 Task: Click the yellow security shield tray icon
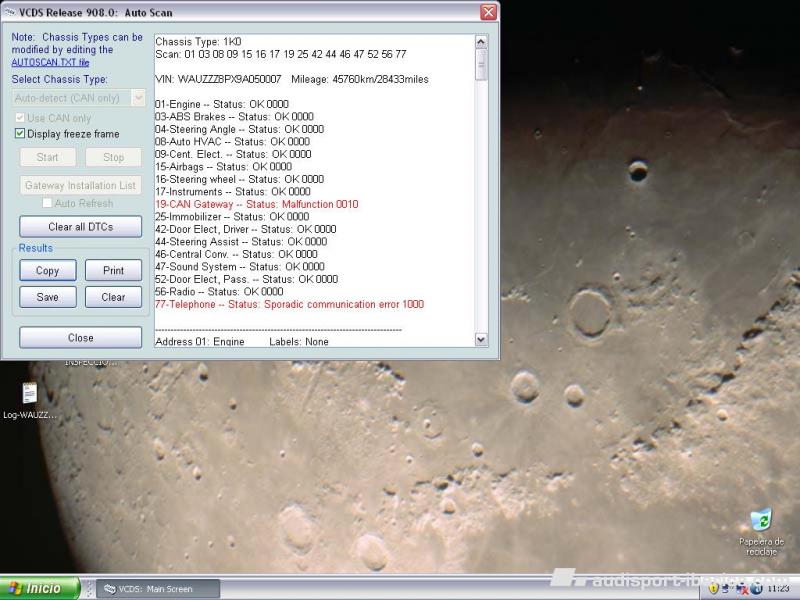[713, 588]
